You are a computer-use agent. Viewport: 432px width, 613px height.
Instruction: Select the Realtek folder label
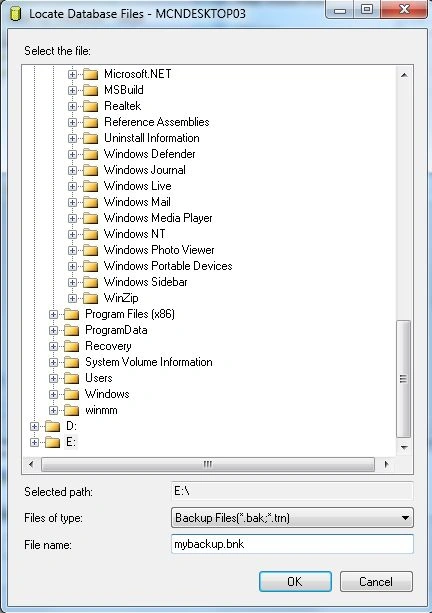click(122, 106)
